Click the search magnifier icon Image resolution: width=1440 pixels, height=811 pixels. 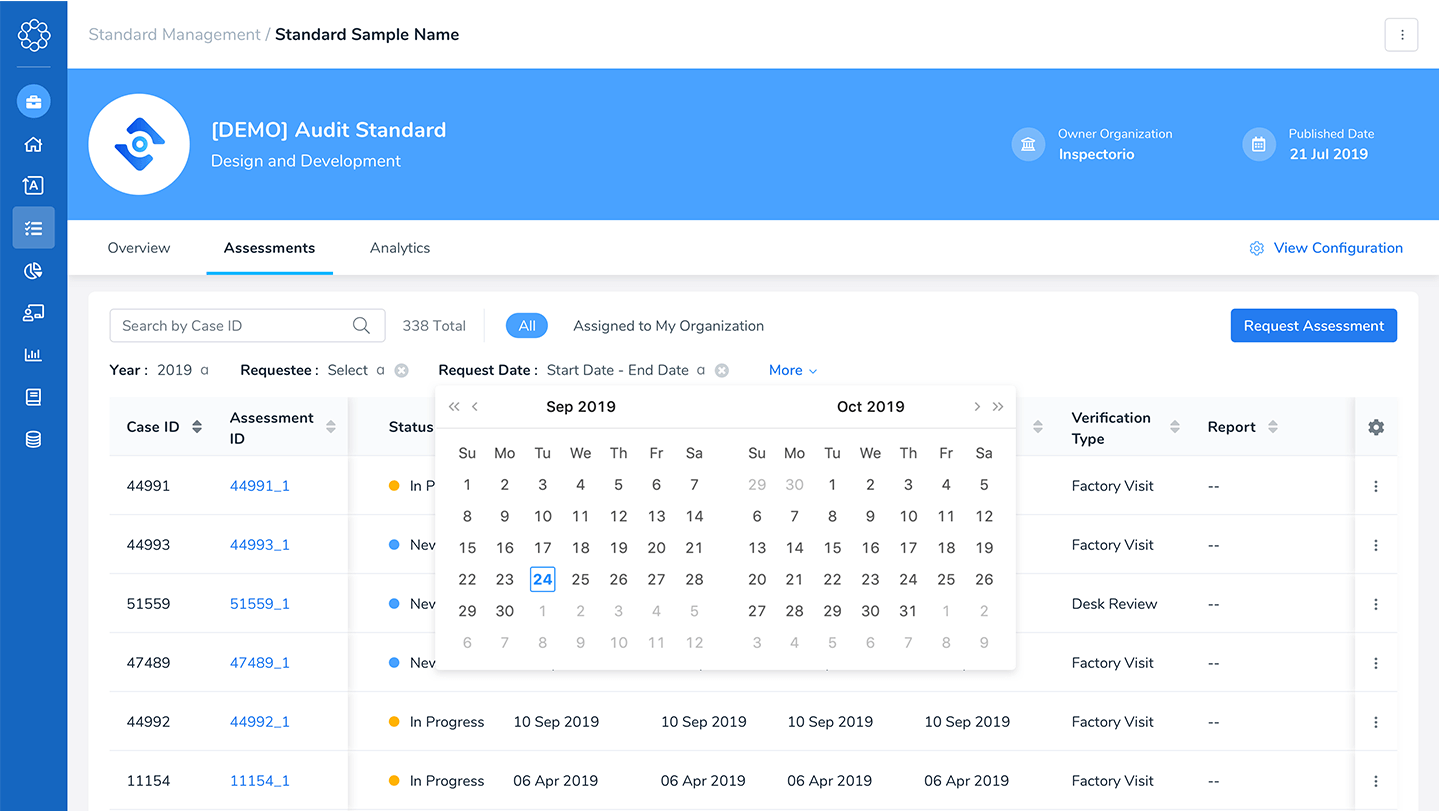coord(361,326)
